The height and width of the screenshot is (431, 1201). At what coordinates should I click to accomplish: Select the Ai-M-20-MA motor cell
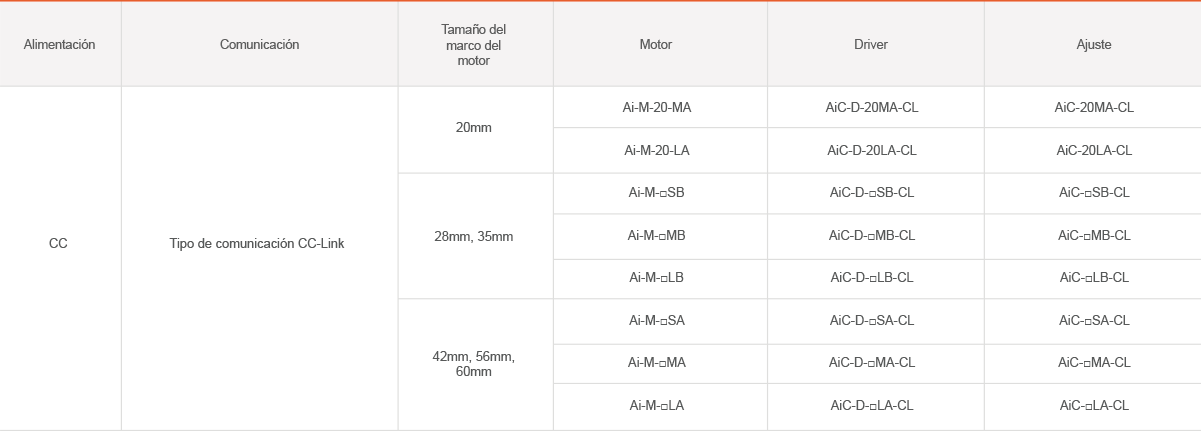click(x=659, y=107)
